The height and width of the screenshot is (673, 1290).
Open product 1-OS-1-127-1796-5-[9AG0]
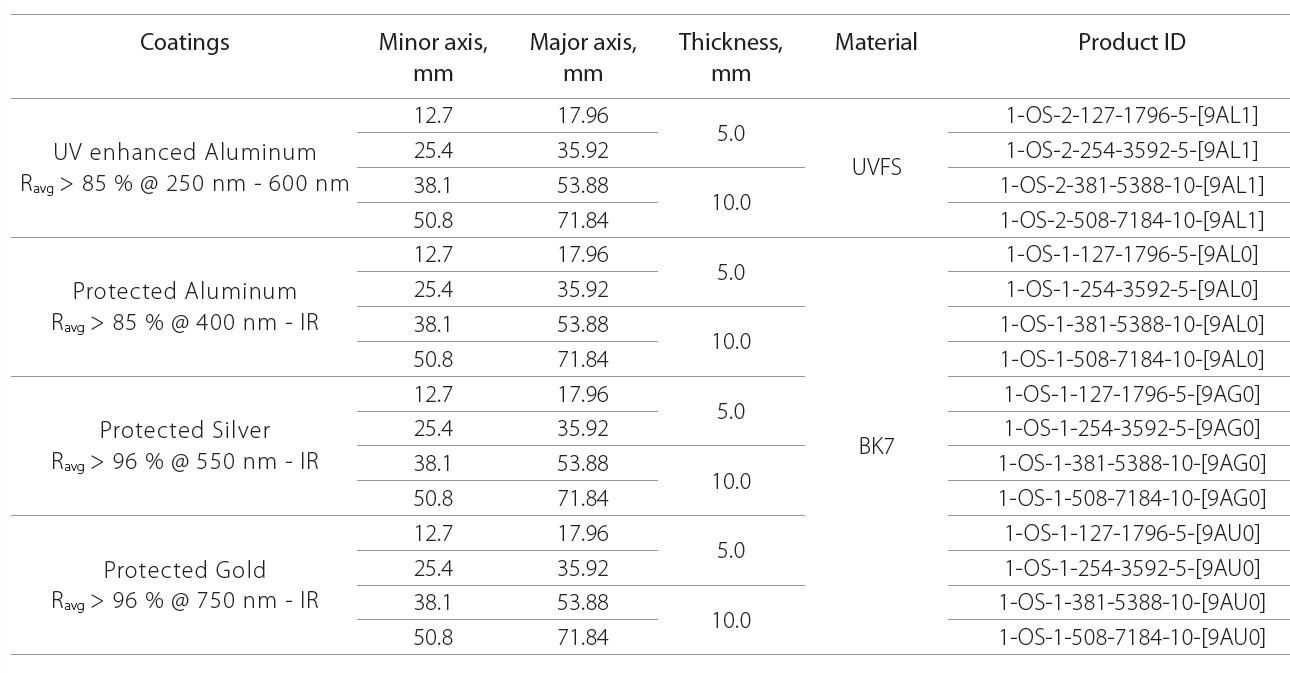point(1131,394)
